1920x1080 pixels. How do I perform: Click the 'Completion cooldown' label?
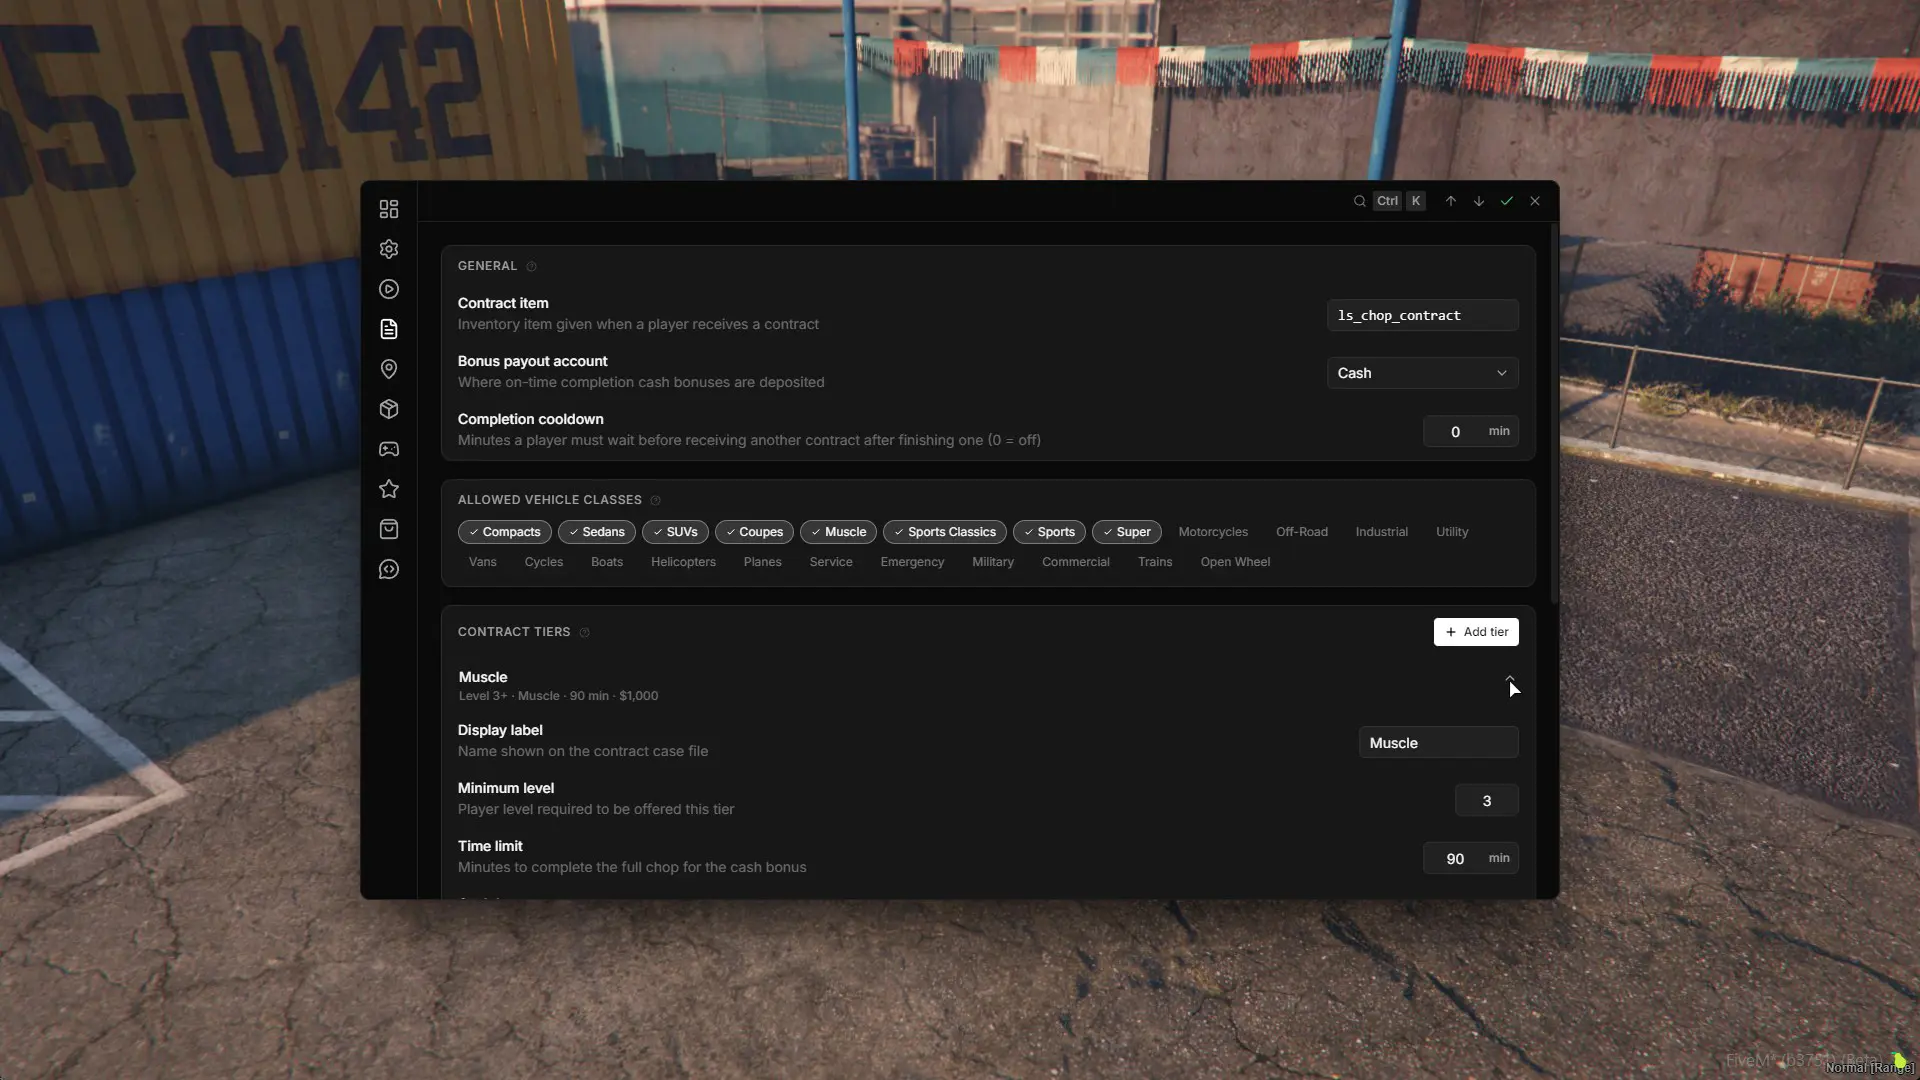tap(530, 419)
